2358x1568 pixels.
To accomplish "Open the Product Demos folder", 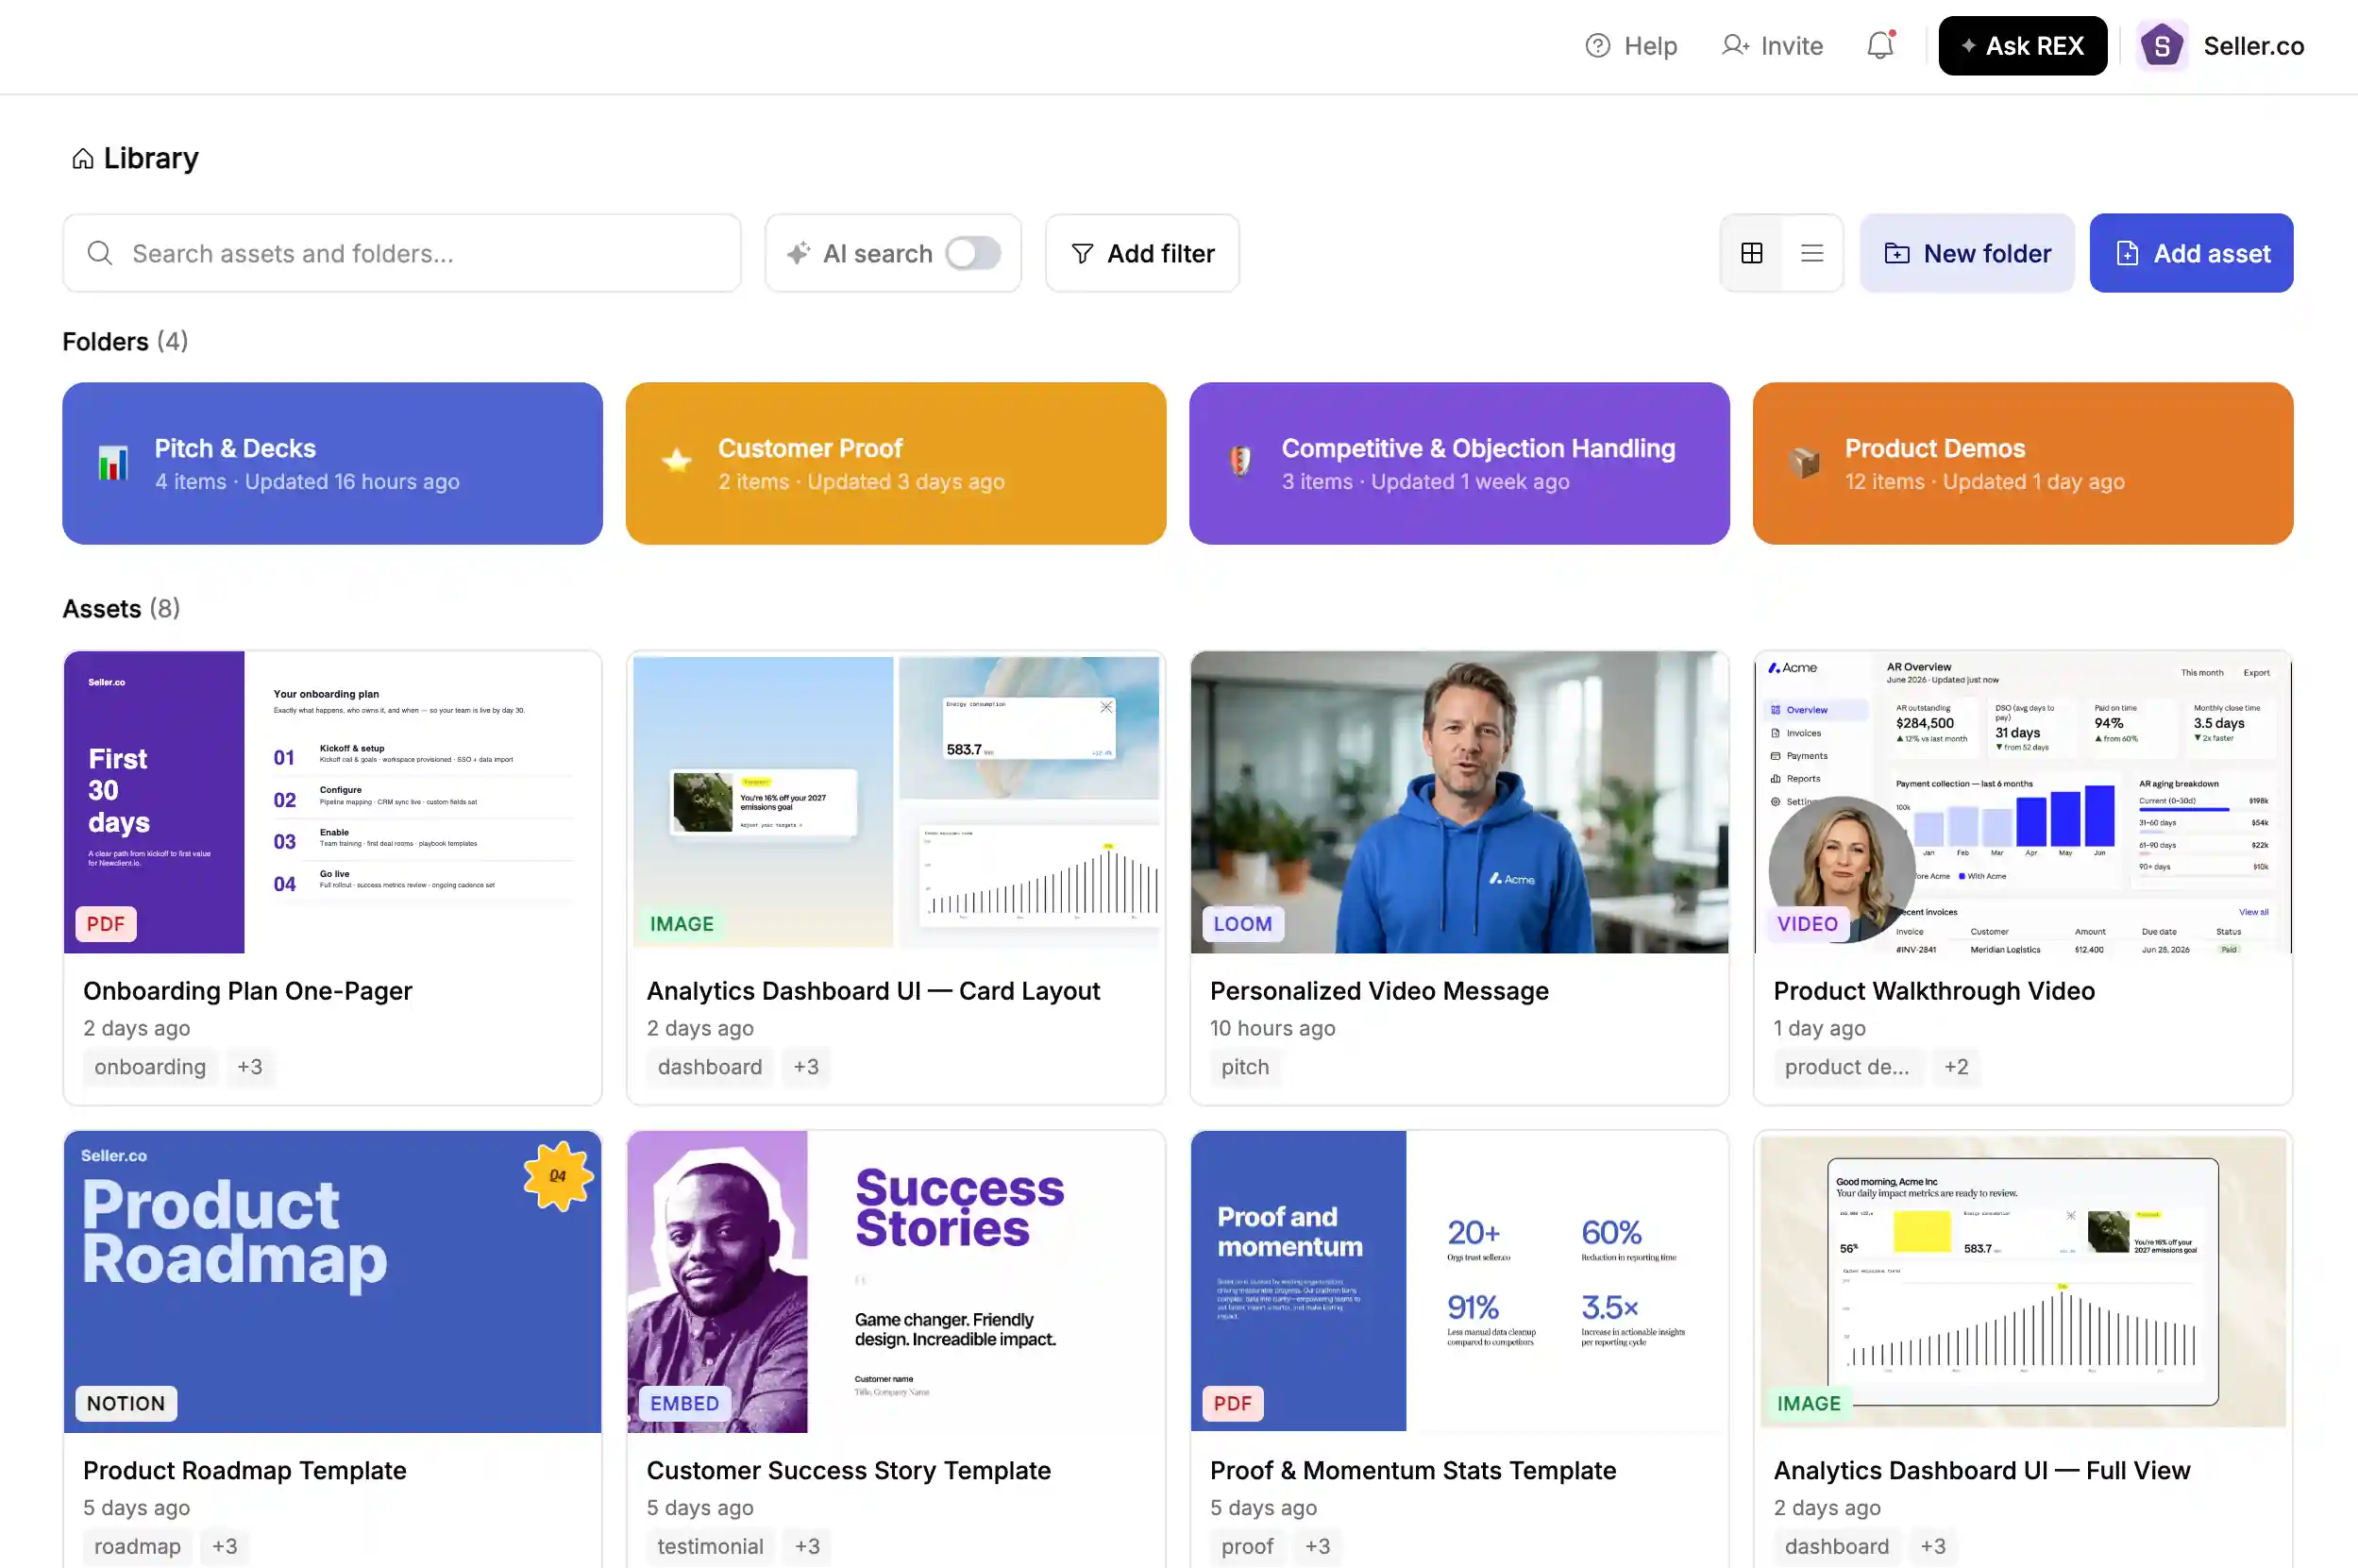I will (x=2022, y=463).
